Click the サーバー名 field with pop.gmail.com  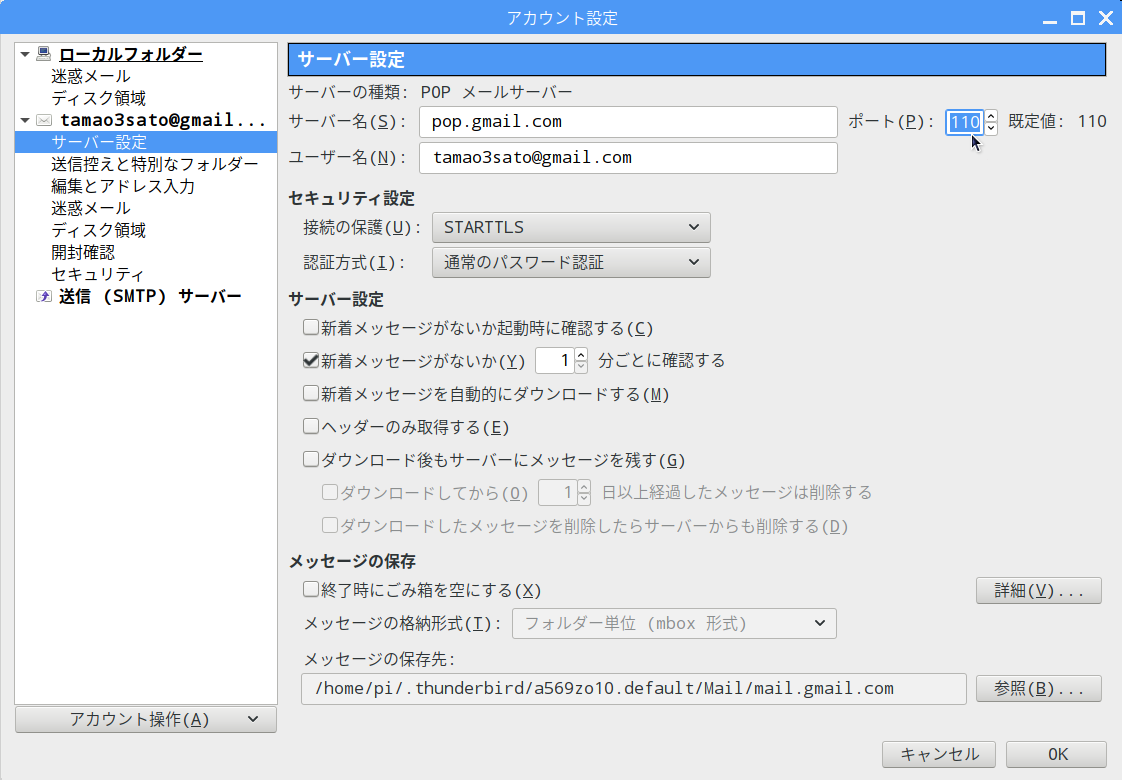click(x=628, y=122)
